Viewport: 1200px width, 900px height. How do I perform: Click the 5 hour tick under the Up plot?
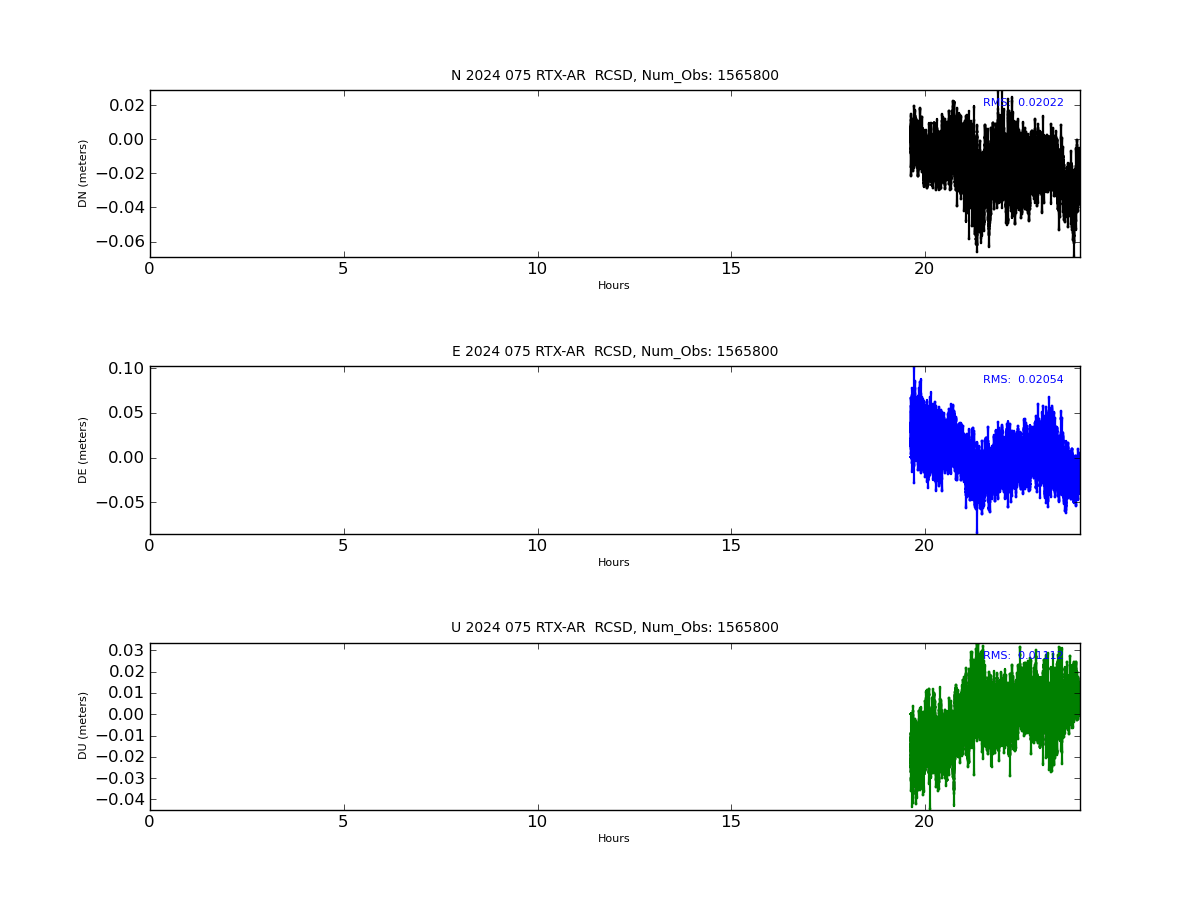click(343, 821)
